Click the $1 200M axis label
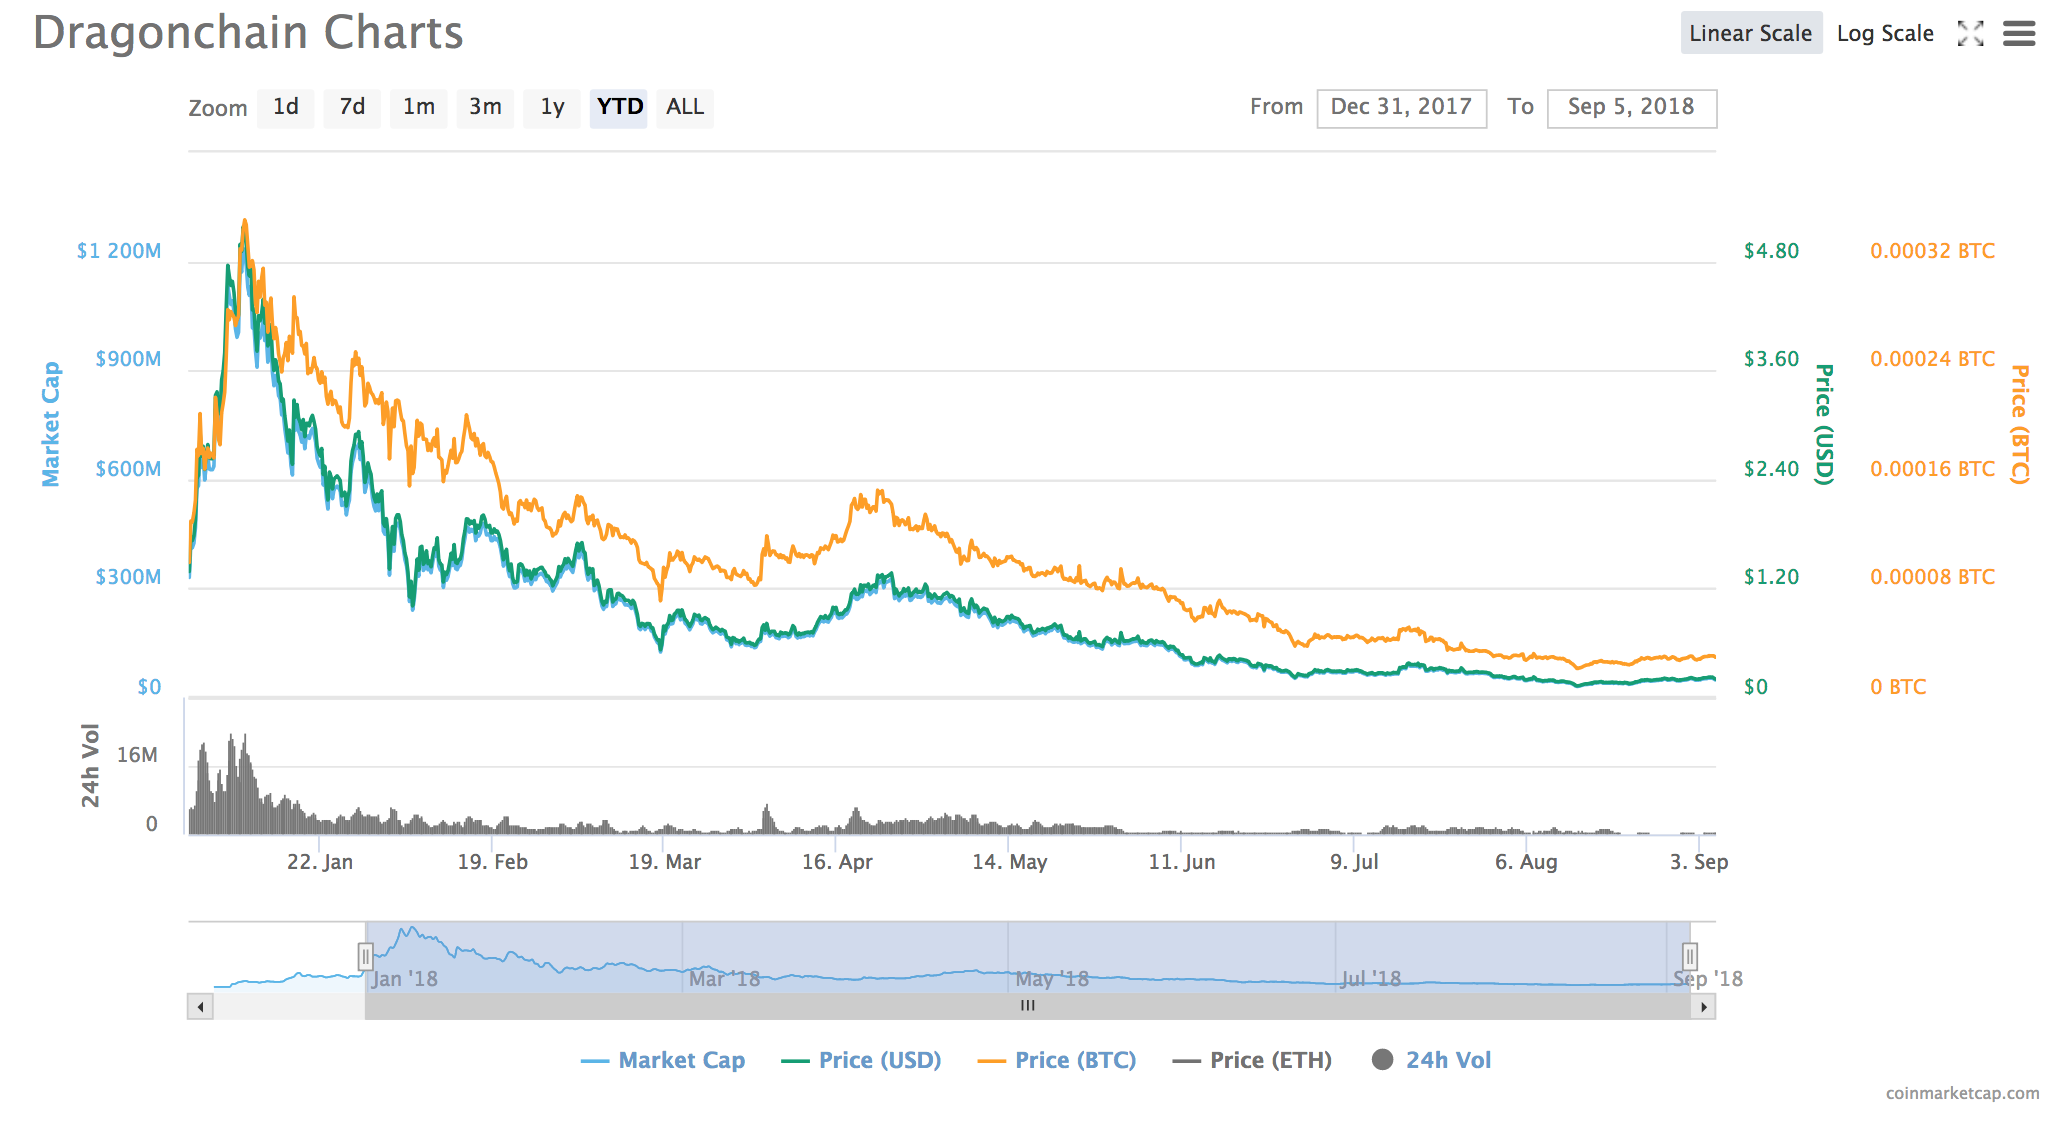2064x1138 pixels. tap(119, 250)
